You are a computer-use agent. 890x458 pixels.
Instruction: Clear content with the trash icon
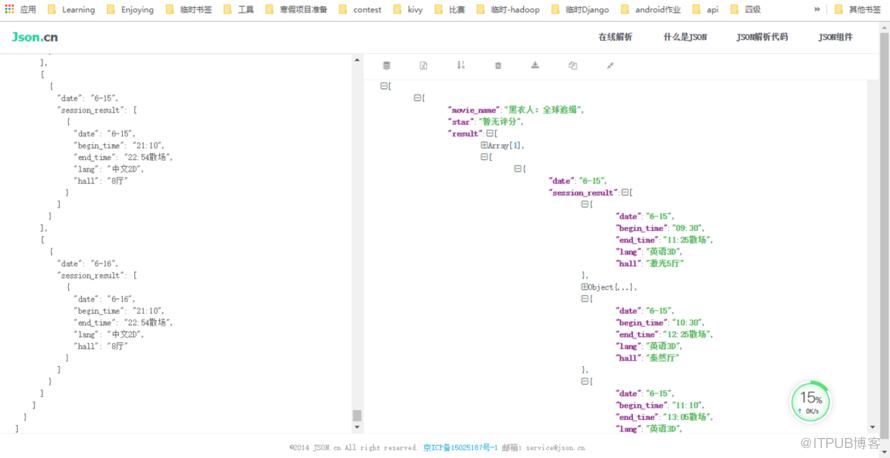[498, 66]
